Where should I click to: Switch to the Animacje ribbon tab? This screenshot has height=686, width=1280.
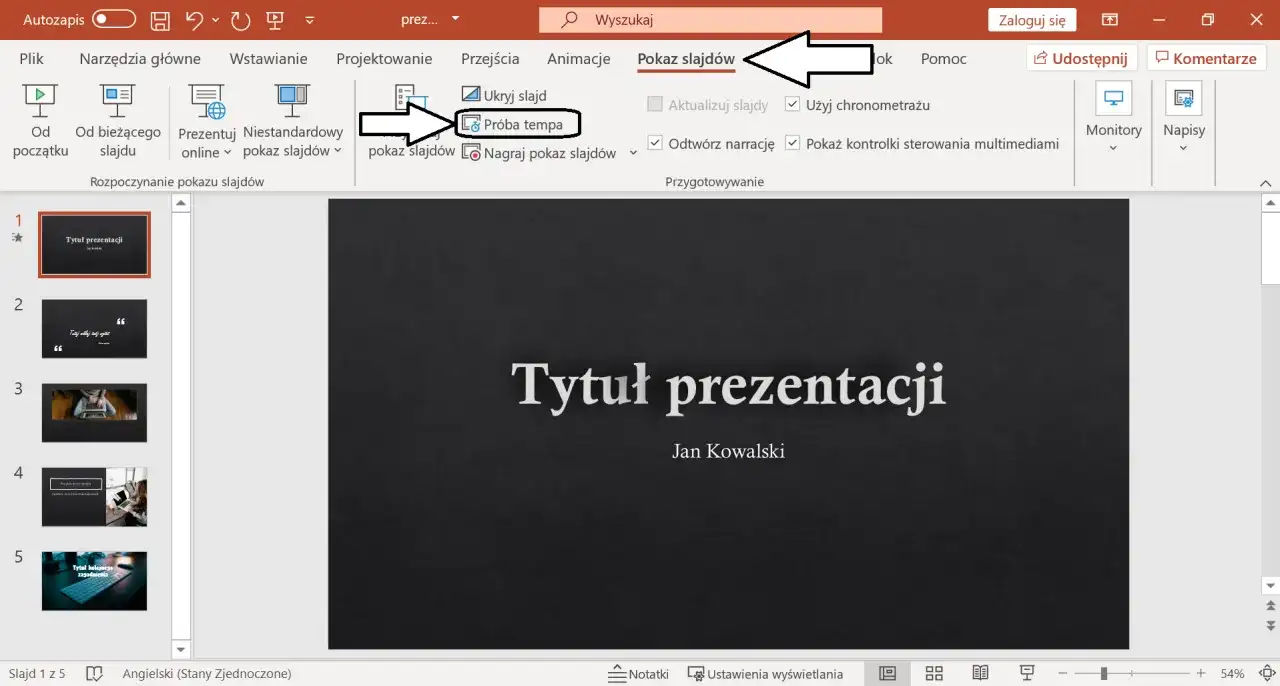(x=578, y=58)
